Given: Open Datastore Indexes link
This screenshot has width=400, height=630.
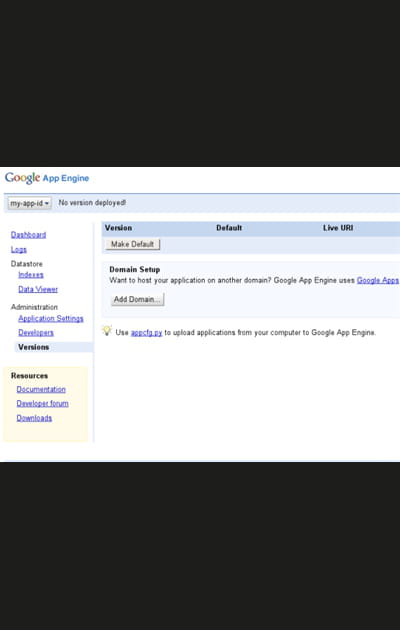Looking at the screenshot, I should coord(31,275).
